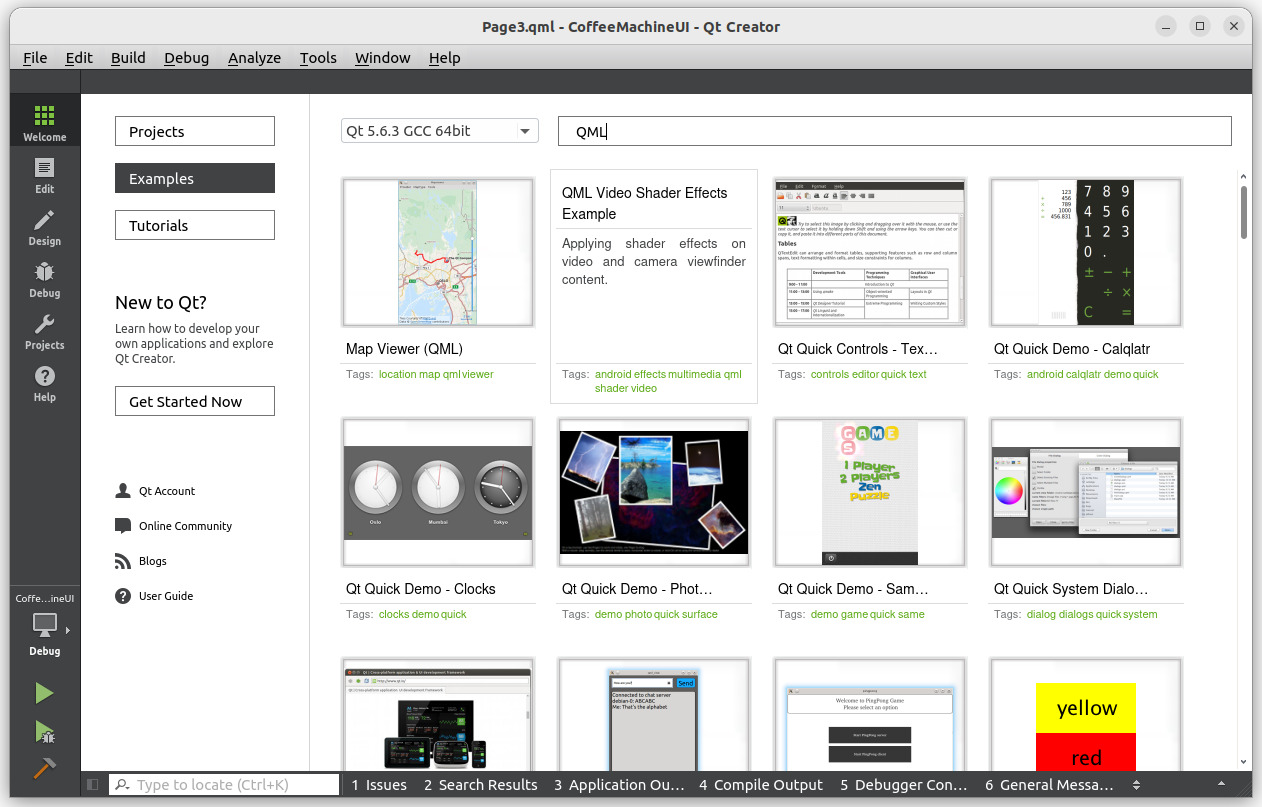
Task: Open Qt Quick Demo Calqlatr thumbnail
Action: (x=1086, y=252)
